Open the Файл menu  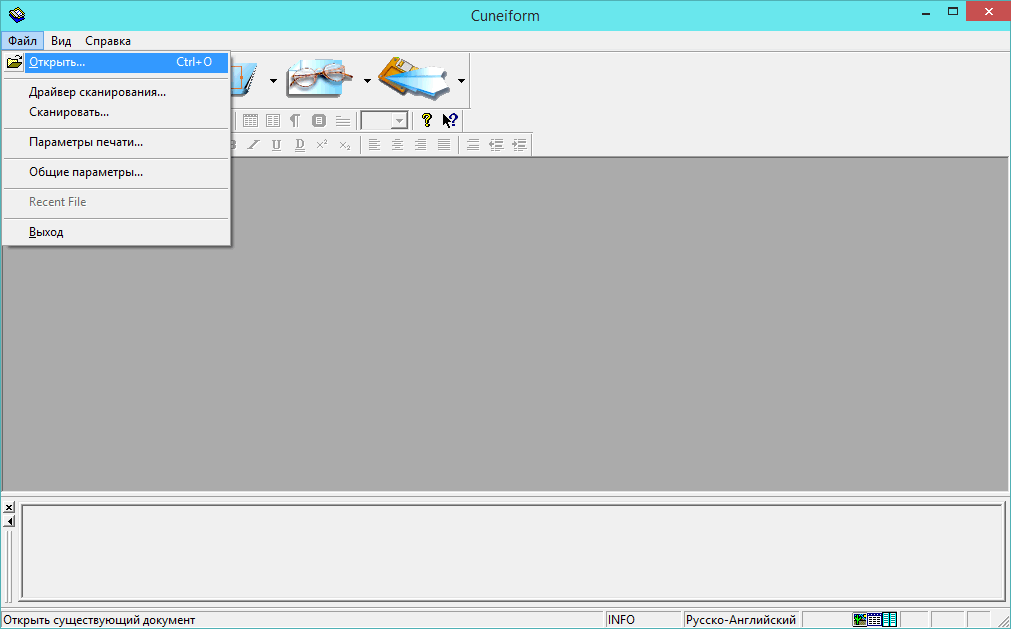tap(23, 41)
